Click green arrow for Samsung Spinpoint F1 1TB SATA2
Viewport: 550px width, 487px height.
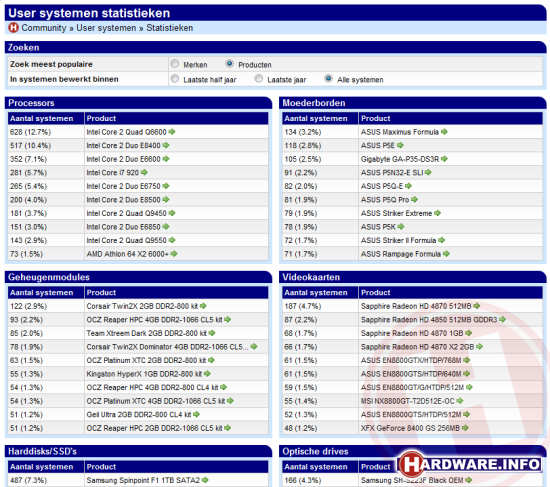tap(205, 480)
